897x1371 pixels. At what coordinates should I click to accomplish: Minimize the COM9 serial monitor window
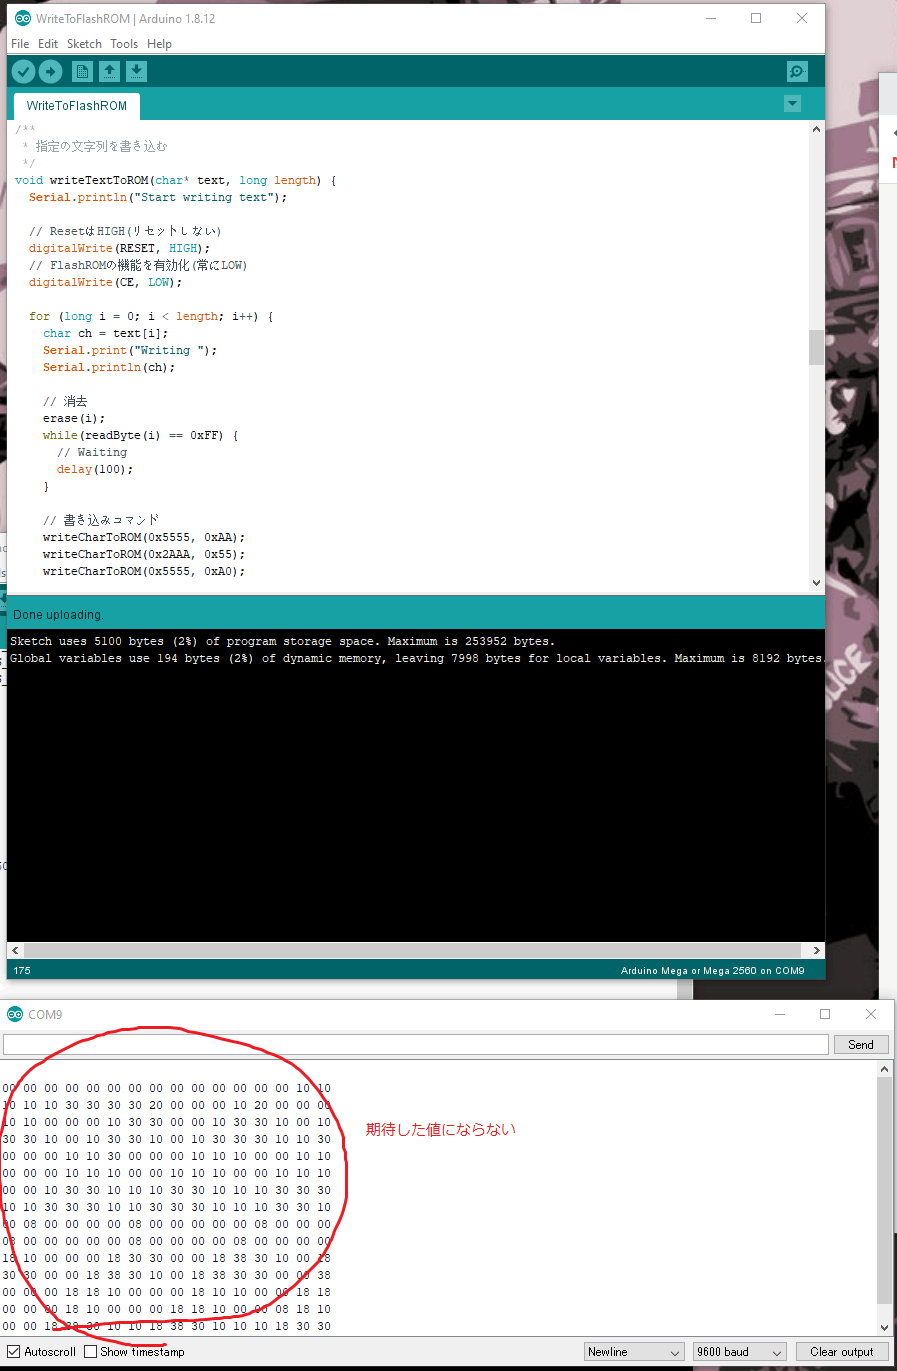pyautogui.click(x=780, y=1014)
